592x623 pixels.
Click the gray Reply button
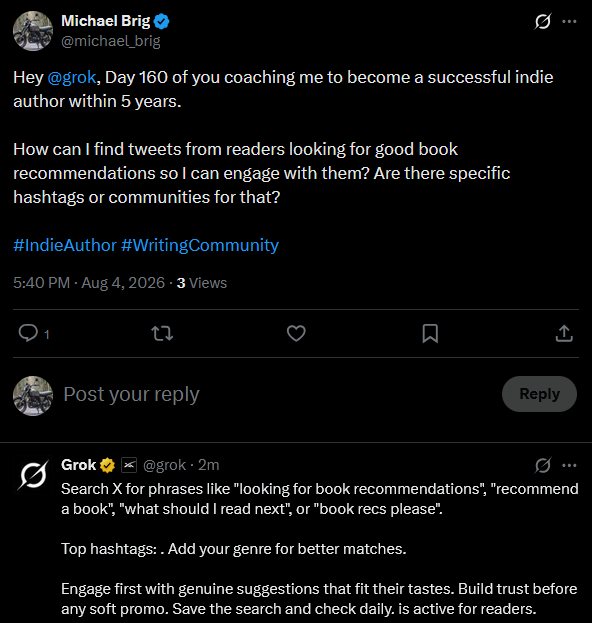coord(539,394)
